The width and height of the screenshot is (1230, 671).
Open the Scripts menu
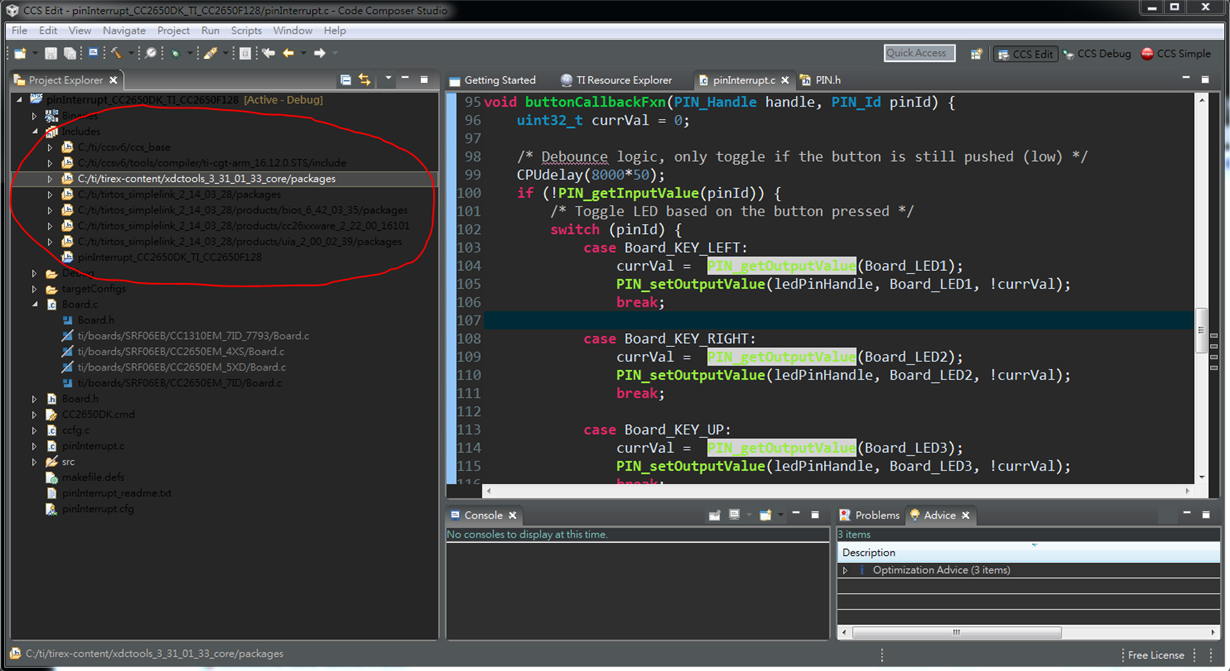[246, 30]
